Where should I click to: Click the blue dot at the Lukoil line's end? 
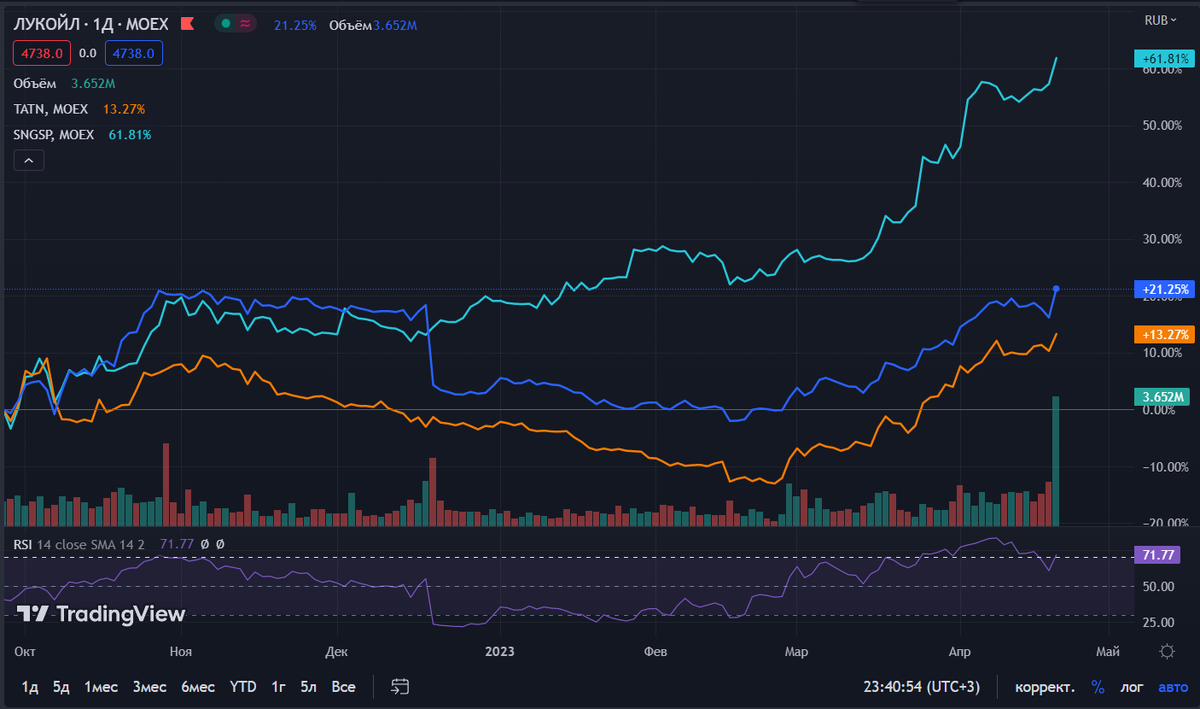[x=1056, y=289]
